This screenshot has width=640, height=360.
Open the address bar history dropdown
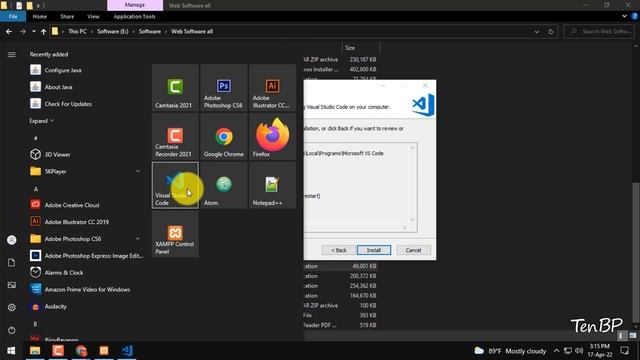[x=536, y=31]
